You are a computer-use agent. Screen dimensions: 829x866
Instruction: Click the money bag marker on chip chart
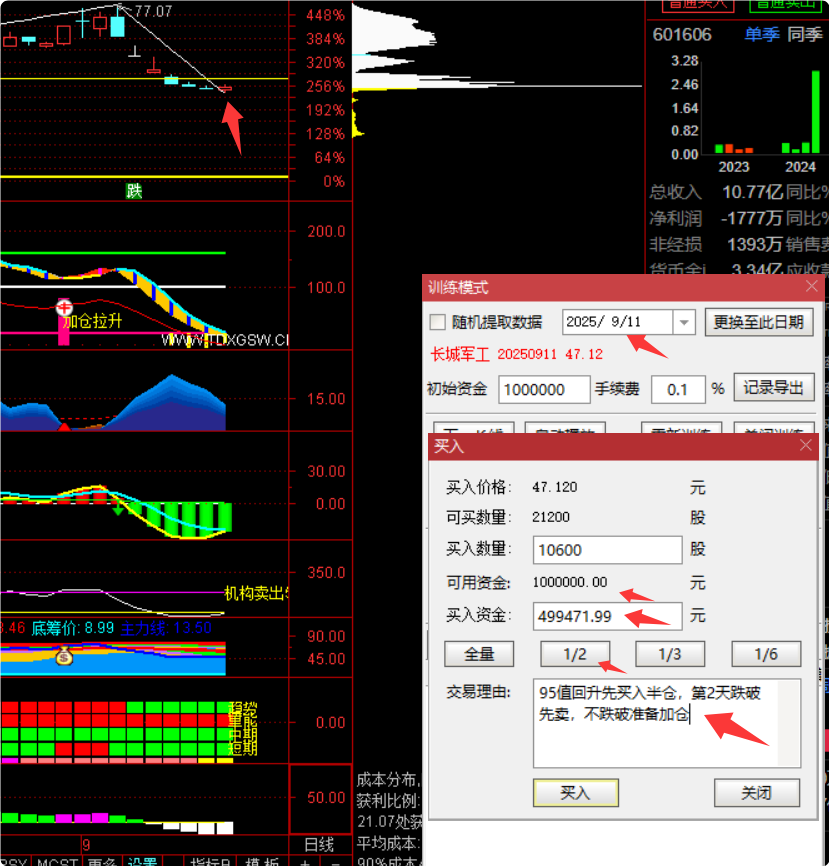tap(64, 656)
